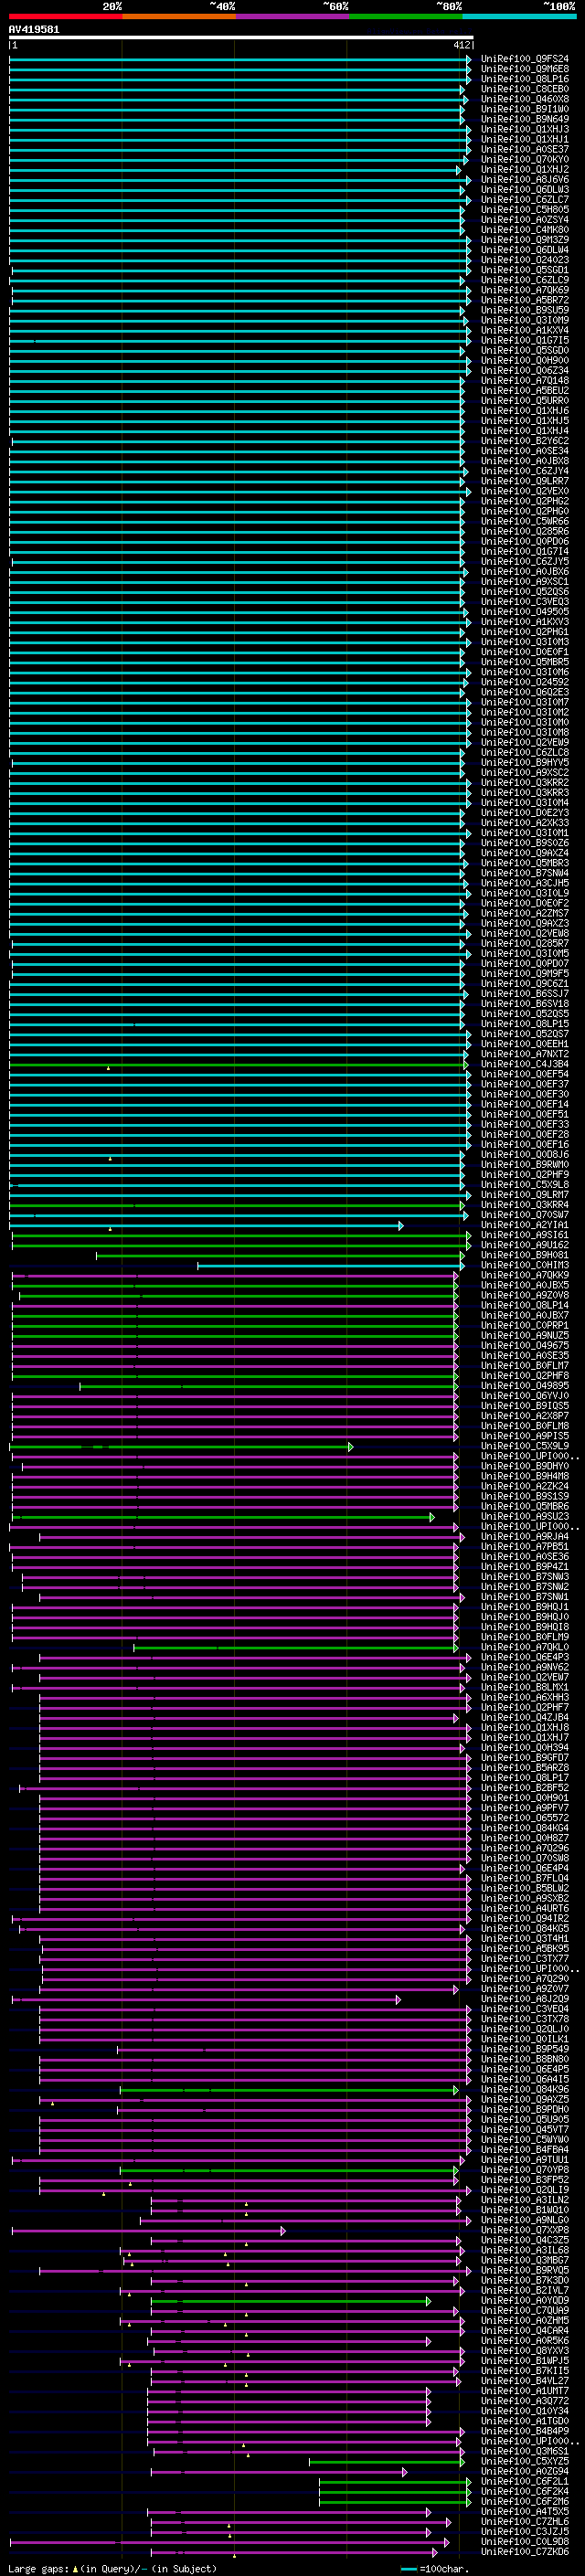Open hit UniRef100_C7QUA9
This screenshot has height=2576, width=585.
click(x=525, y=2310)
